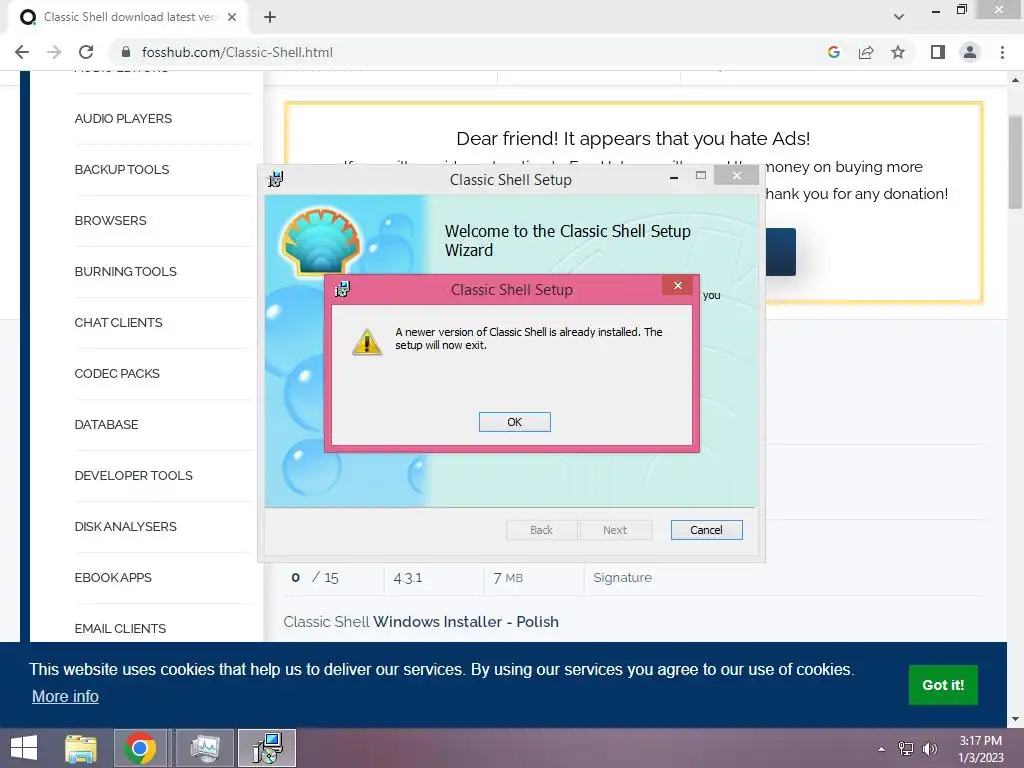Click the setup wizard title bar installer icon
This screenshot has width=1024, height=768.
[276, 179]
